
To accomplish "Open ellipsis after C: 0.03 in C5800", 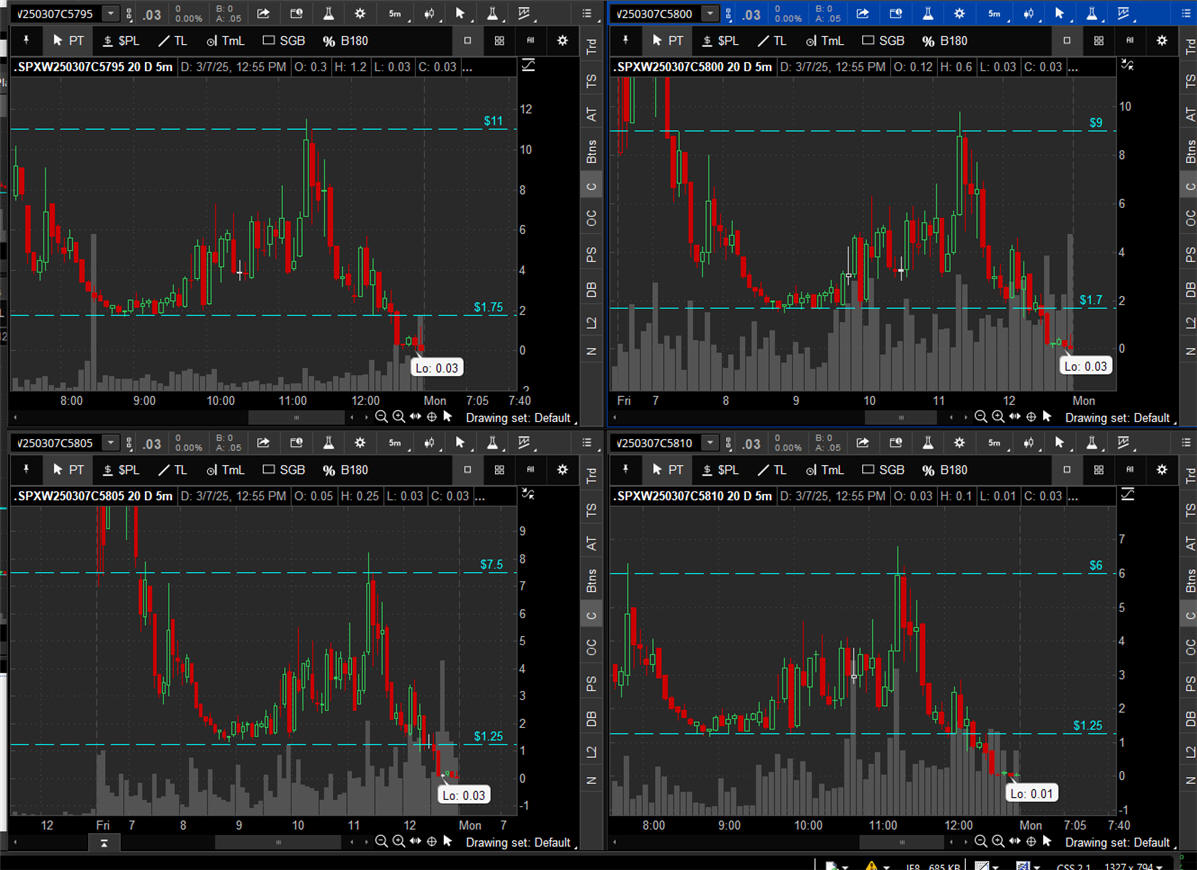I will [1072, 67].
